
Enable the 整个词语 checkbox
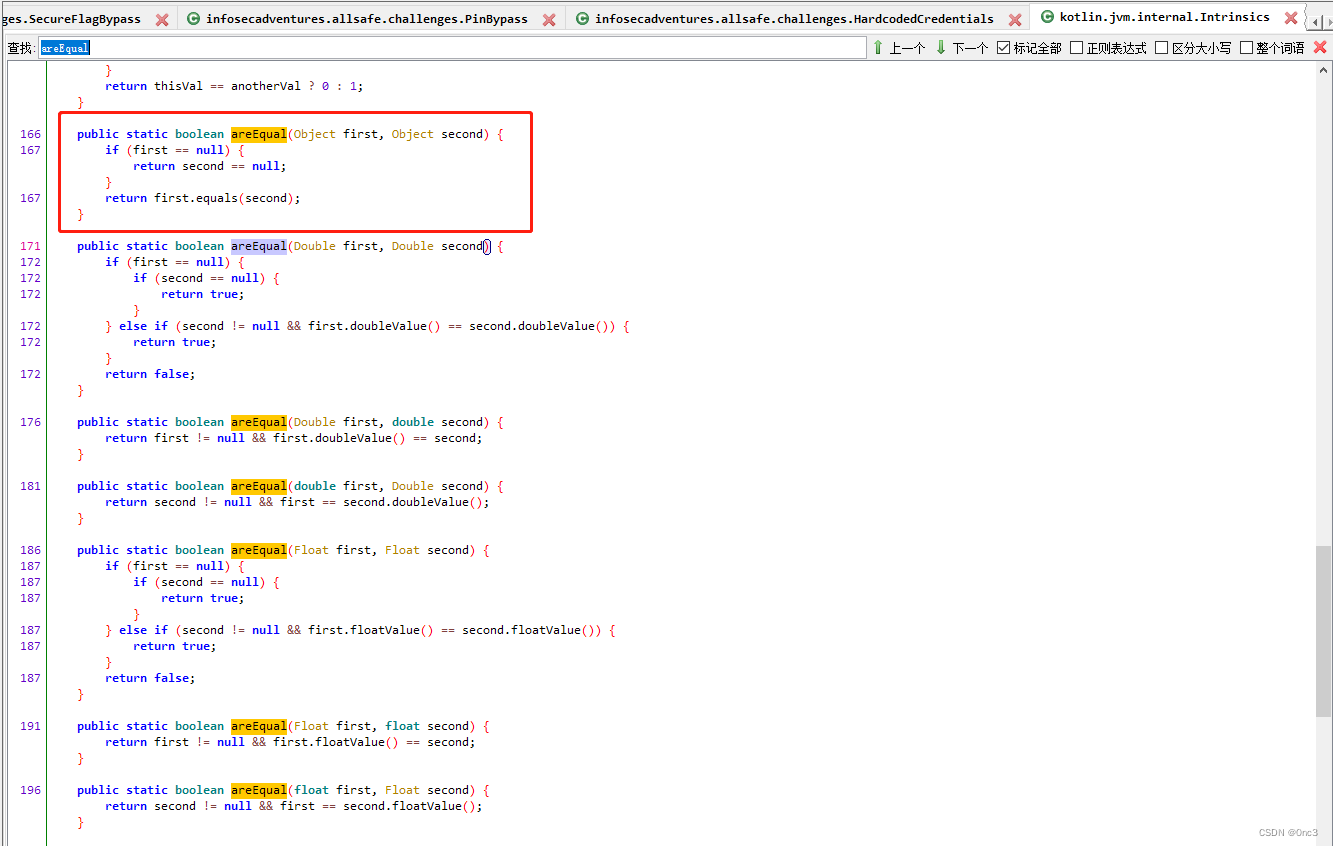tap(1247, 48)
